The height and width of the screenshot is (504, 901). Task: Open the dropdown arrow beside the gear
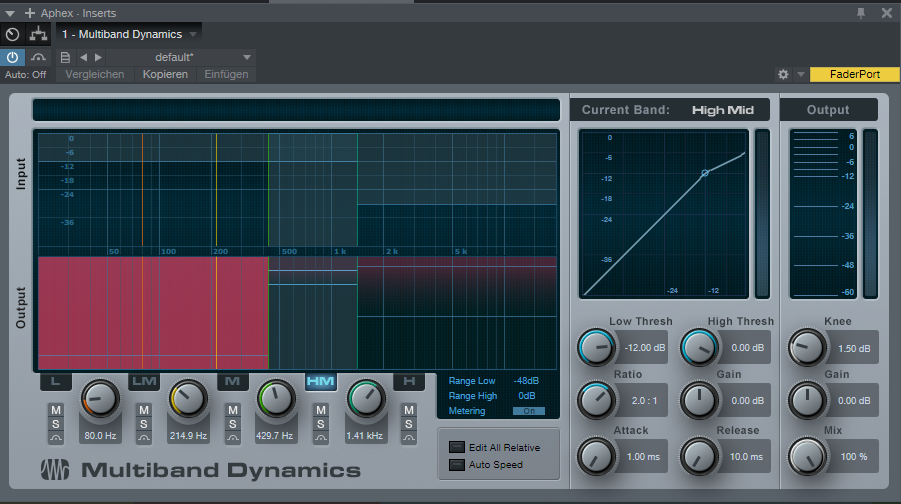(800, 74)
